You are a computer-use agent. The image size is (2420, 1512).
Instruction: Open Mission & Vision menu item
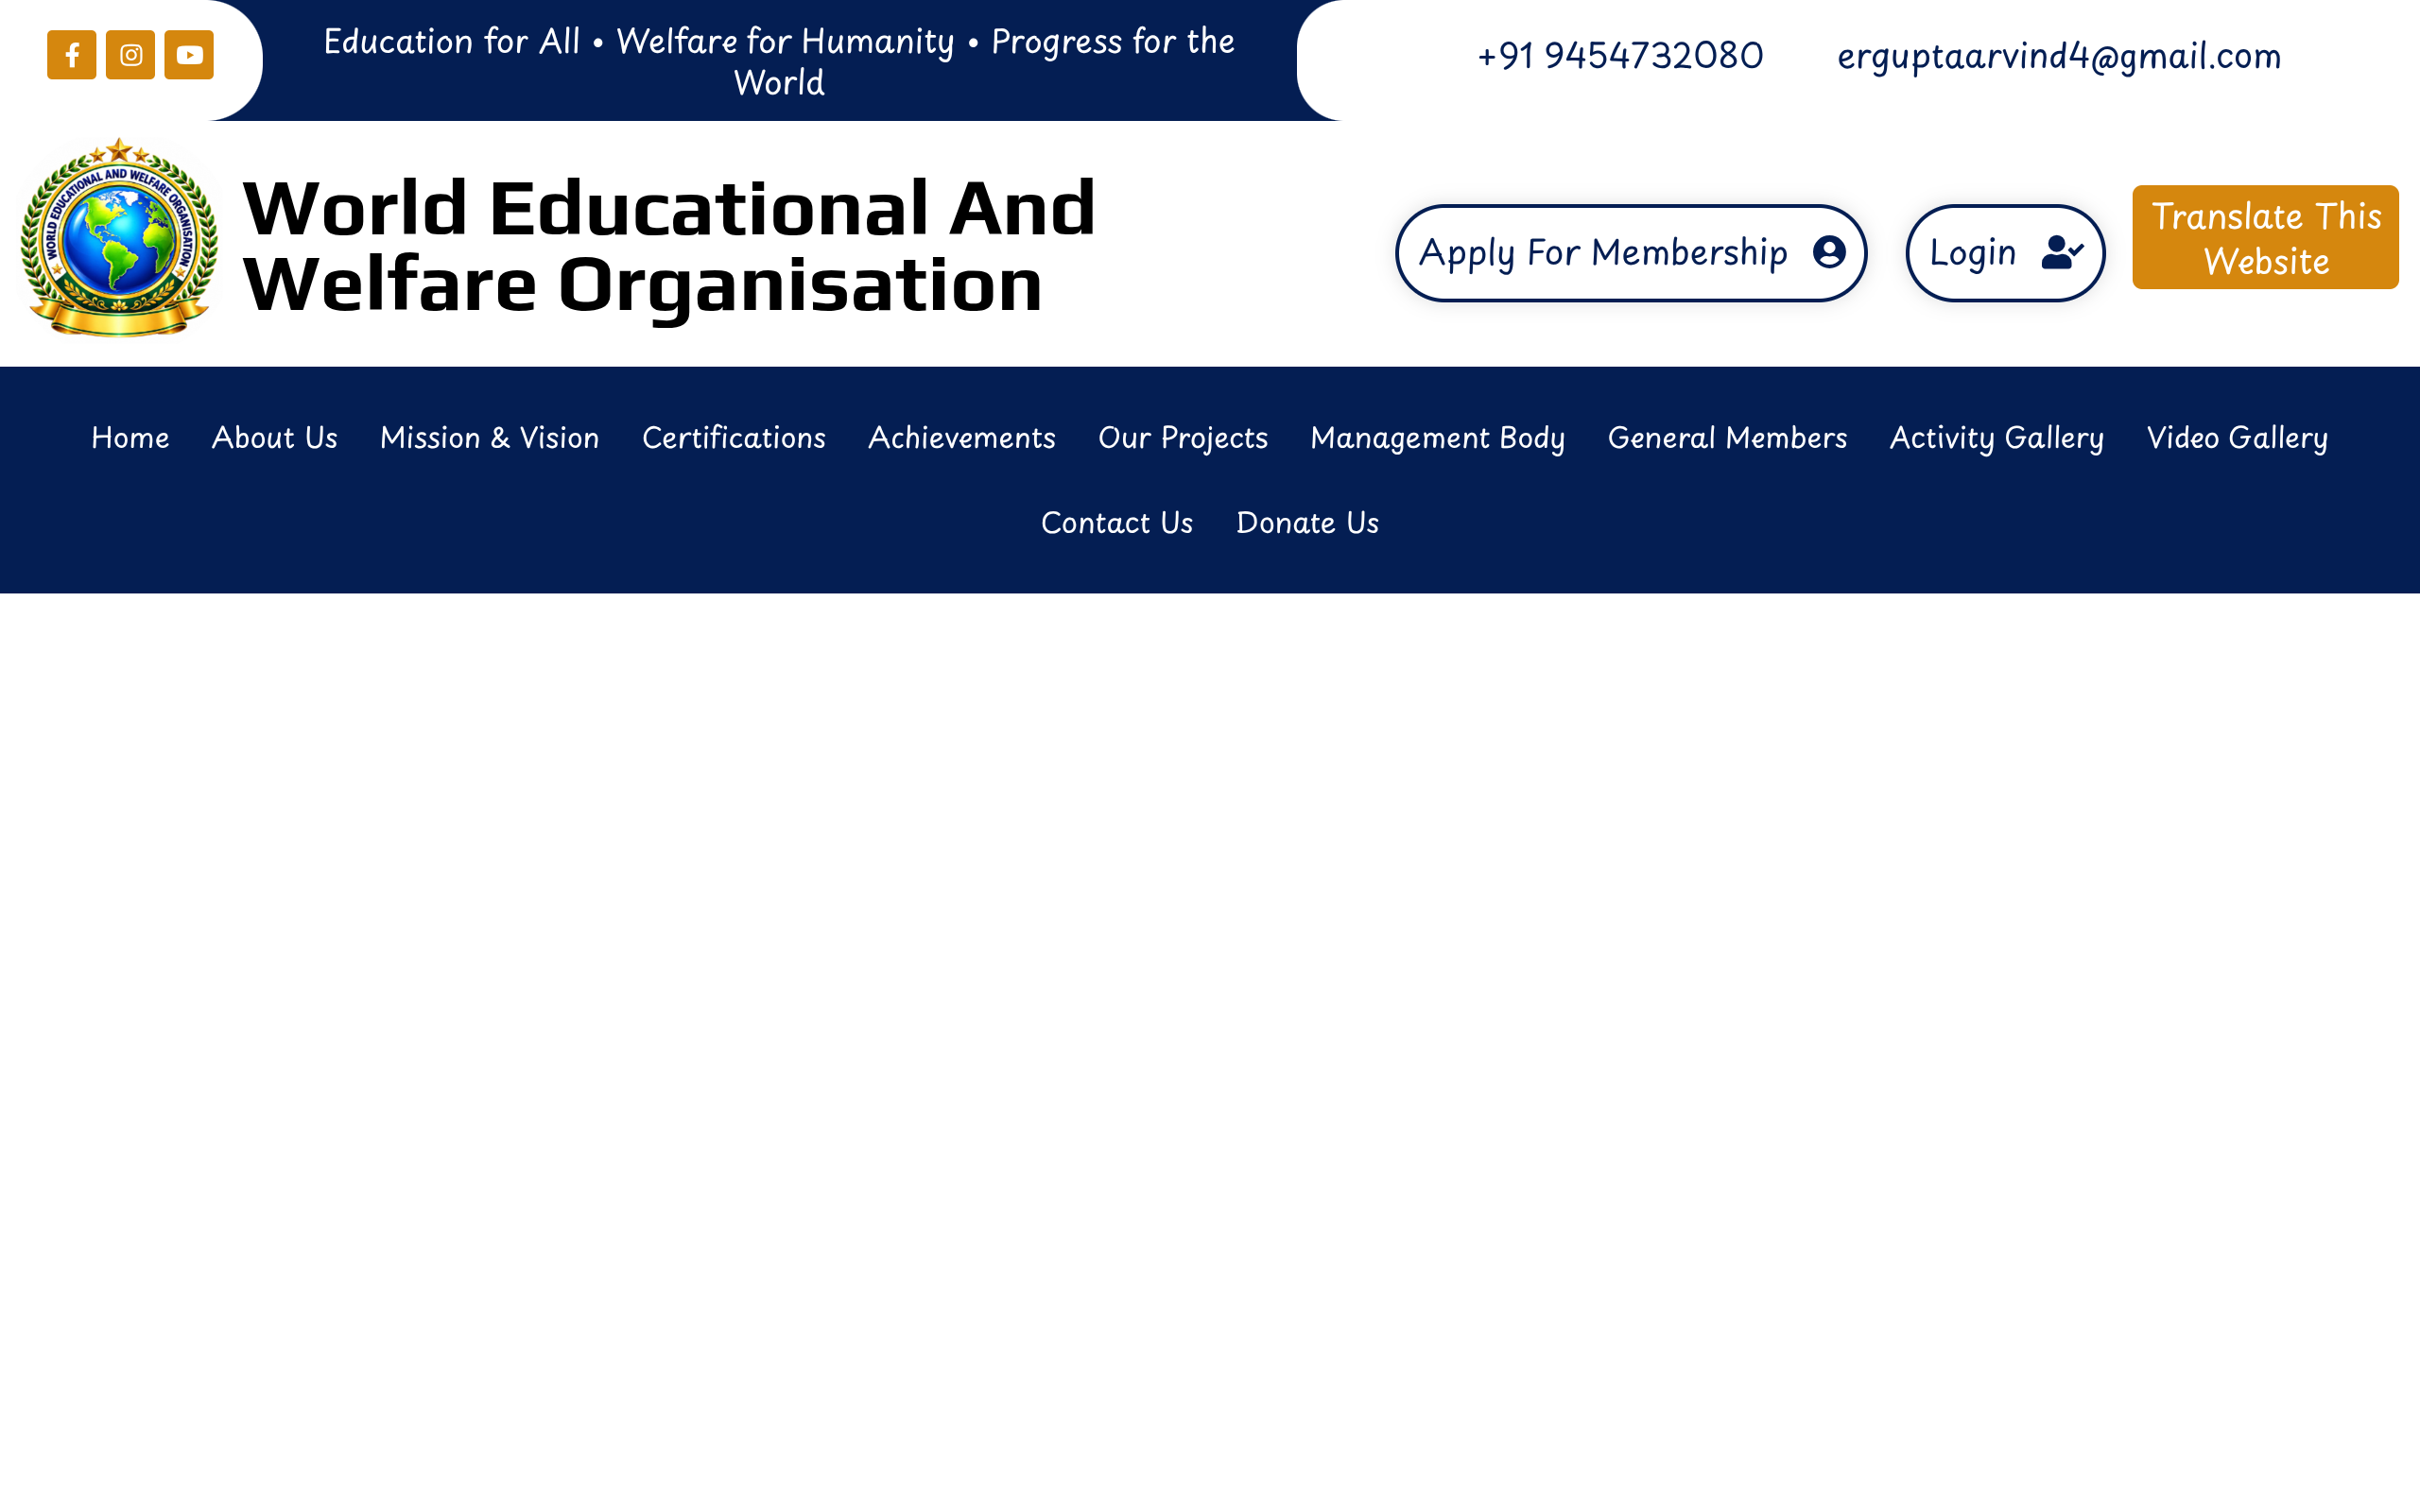(489, 438)
